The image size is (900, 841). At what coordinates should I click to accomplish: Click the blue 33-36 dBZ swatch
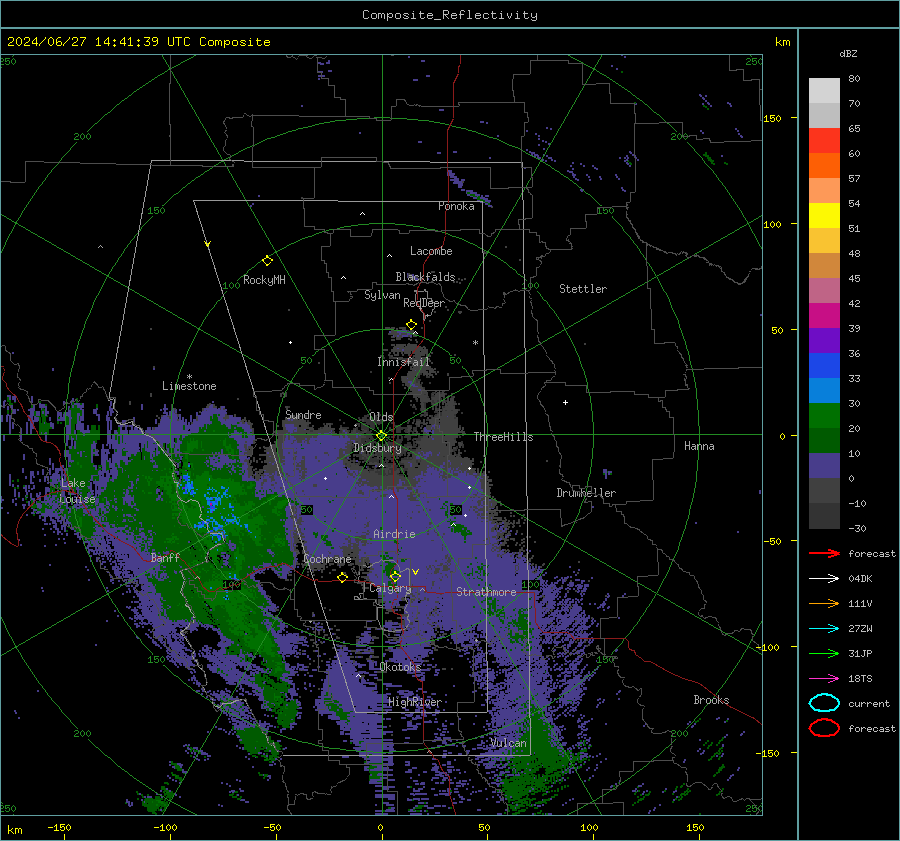click(x=824, y=366)
